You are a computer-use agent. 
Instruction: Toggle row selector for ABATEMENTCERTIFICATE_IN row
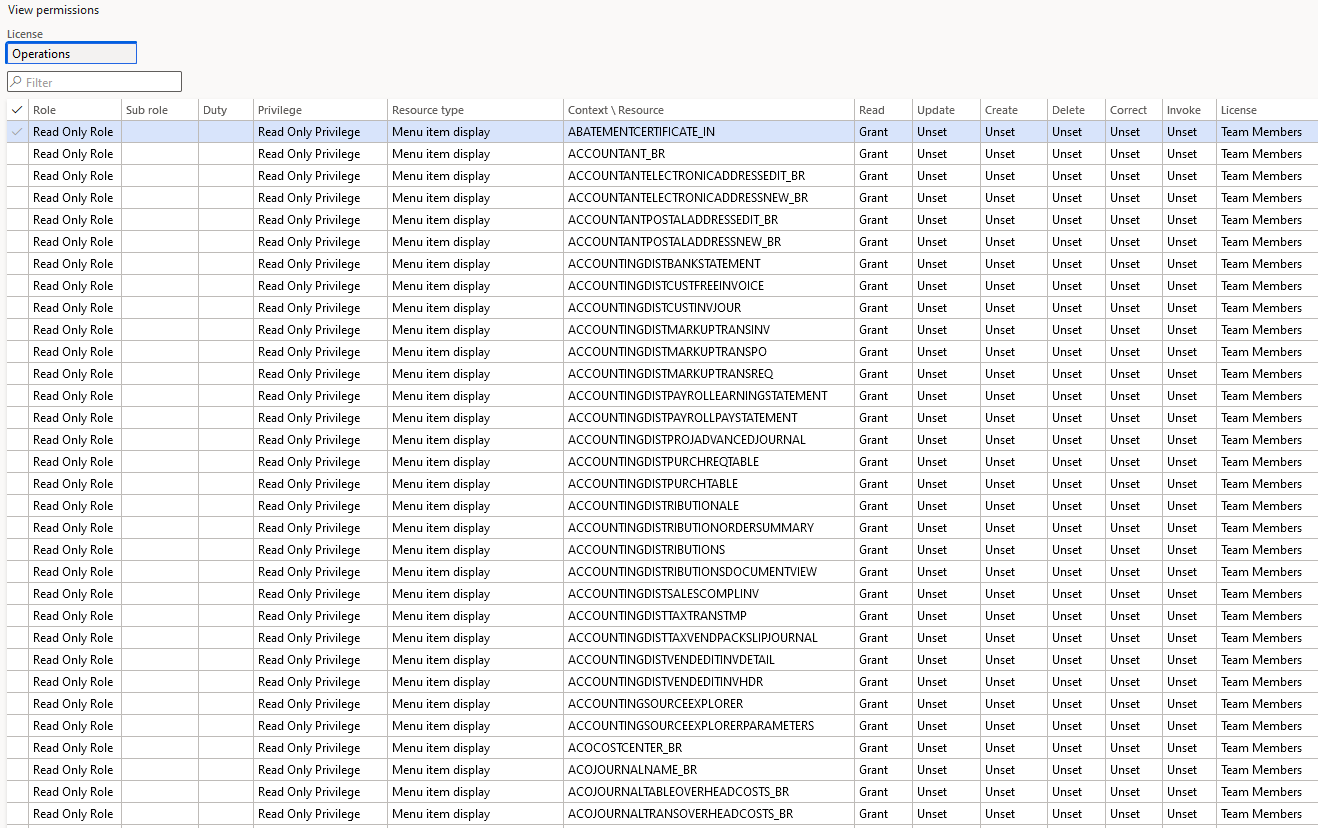[x=17, y=132]
